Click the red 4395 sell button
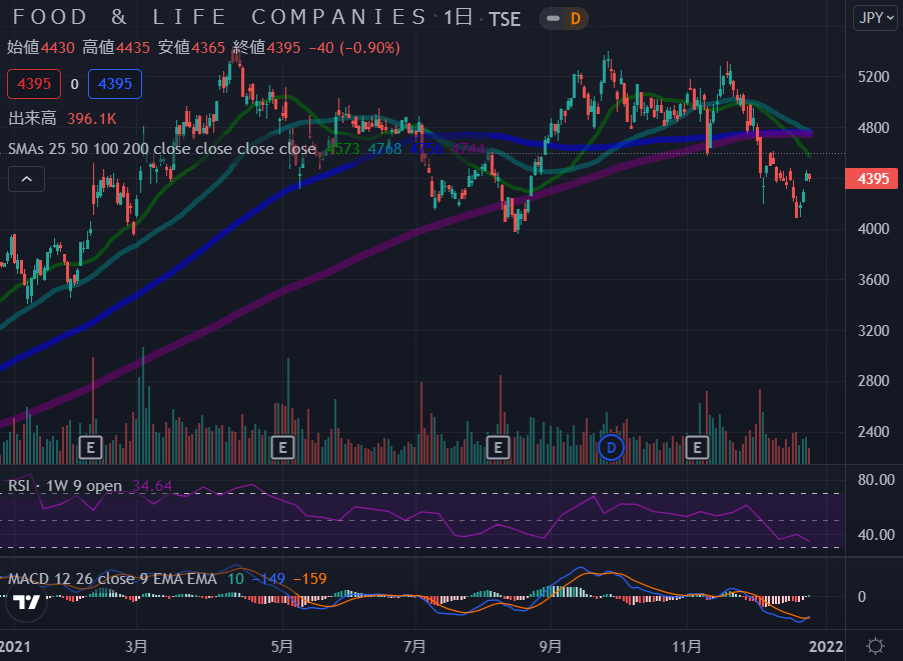 click(34, 84)
